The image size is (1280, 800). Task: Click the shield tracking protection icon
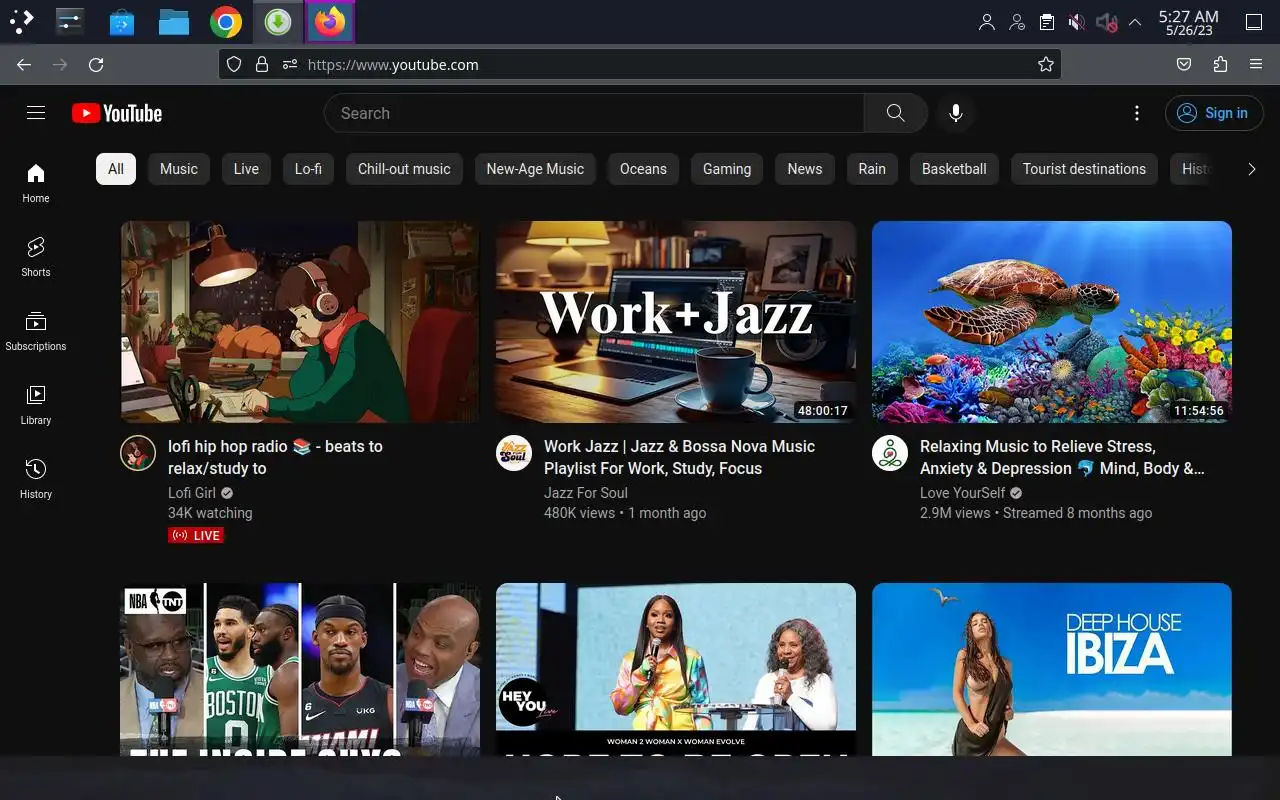pos(234,64)
